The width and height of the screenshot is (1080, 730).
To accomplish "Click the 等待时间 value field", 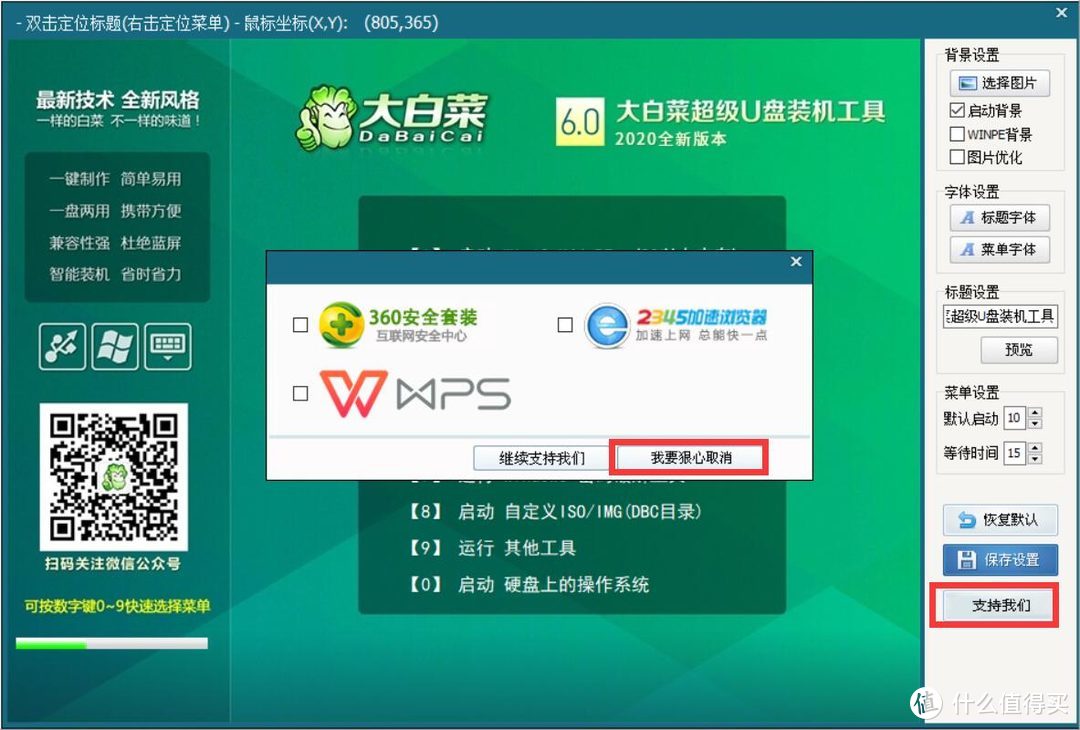I will [1015, 453].
